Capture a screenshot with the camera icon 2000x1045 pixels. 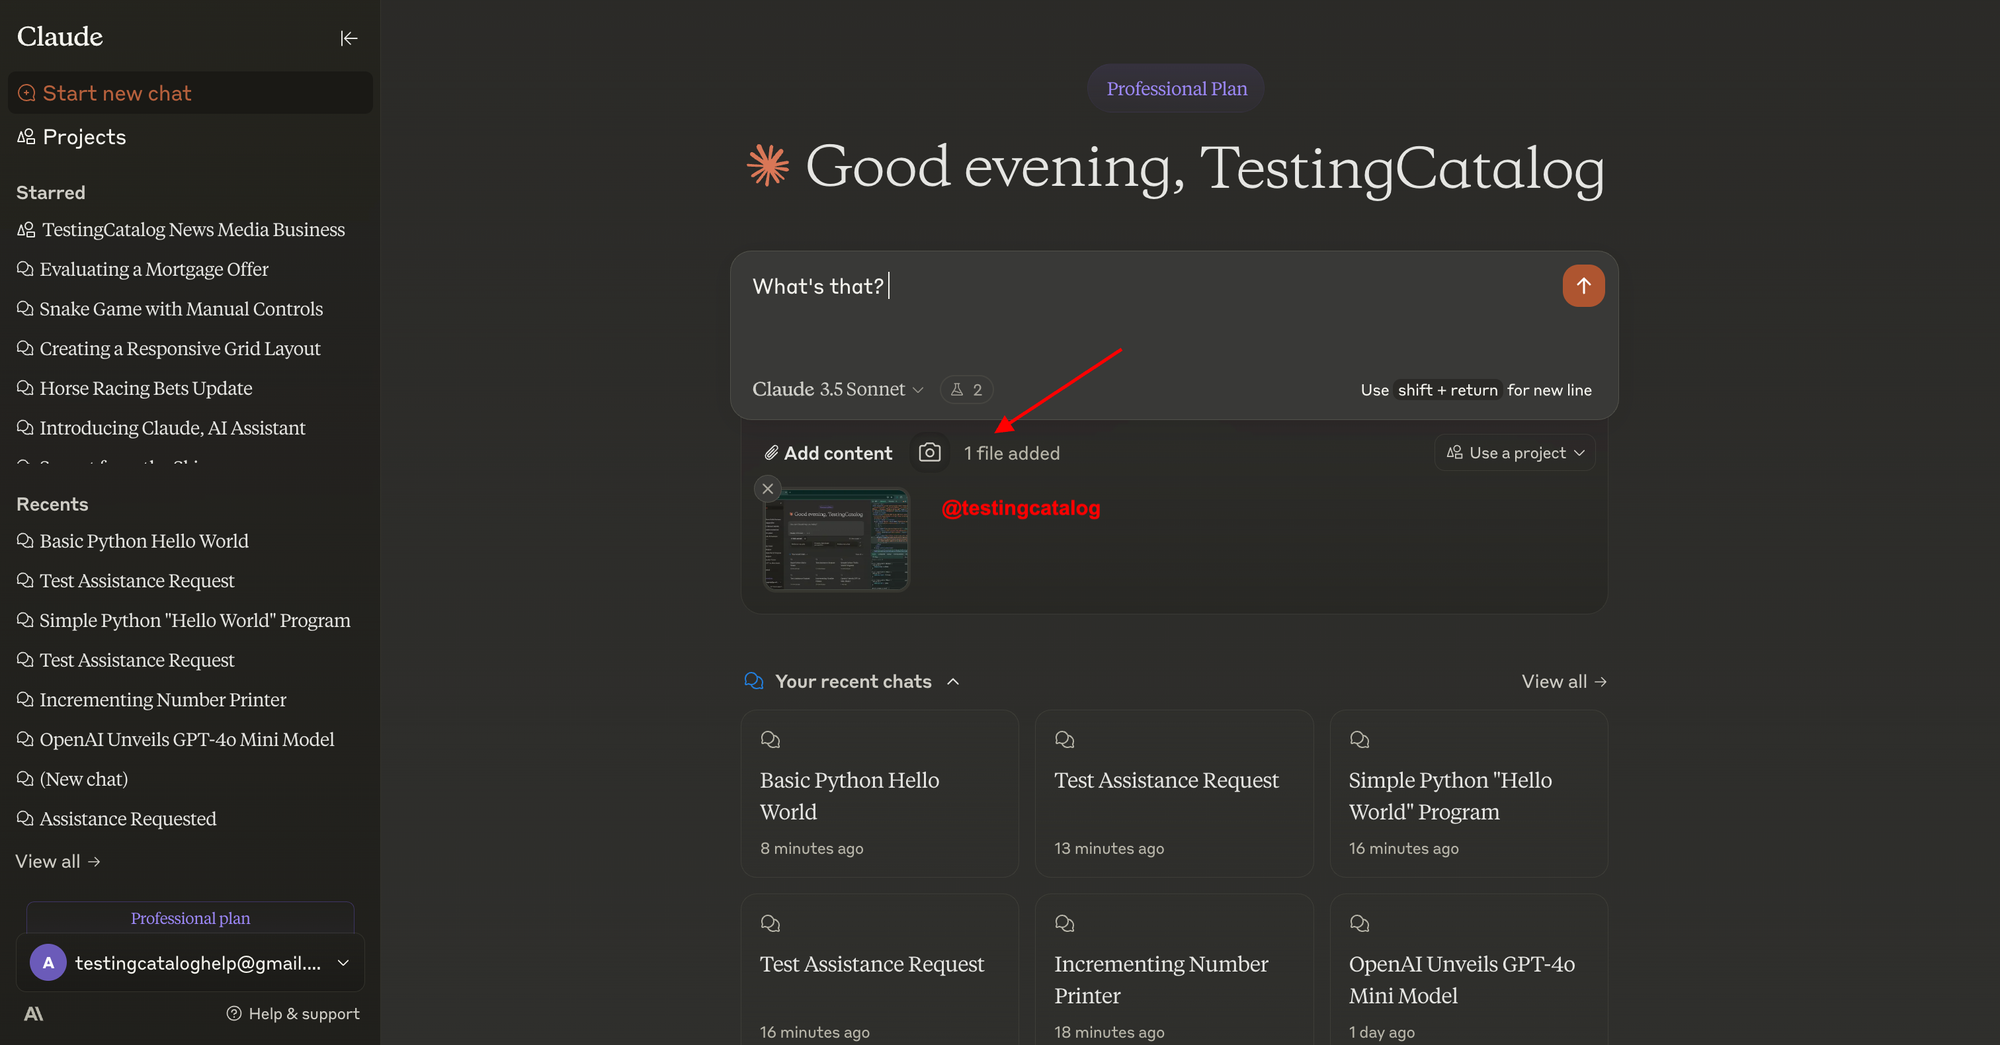[x=930, y=452]
